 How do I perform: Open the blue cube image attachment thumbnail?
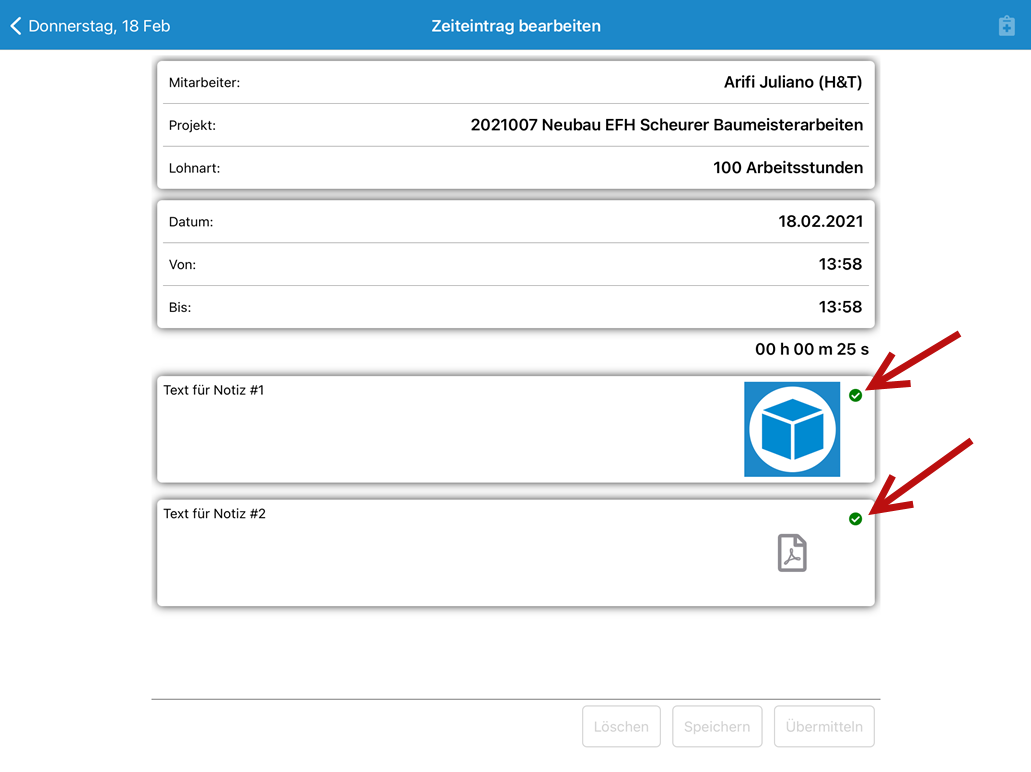(792, 429)
